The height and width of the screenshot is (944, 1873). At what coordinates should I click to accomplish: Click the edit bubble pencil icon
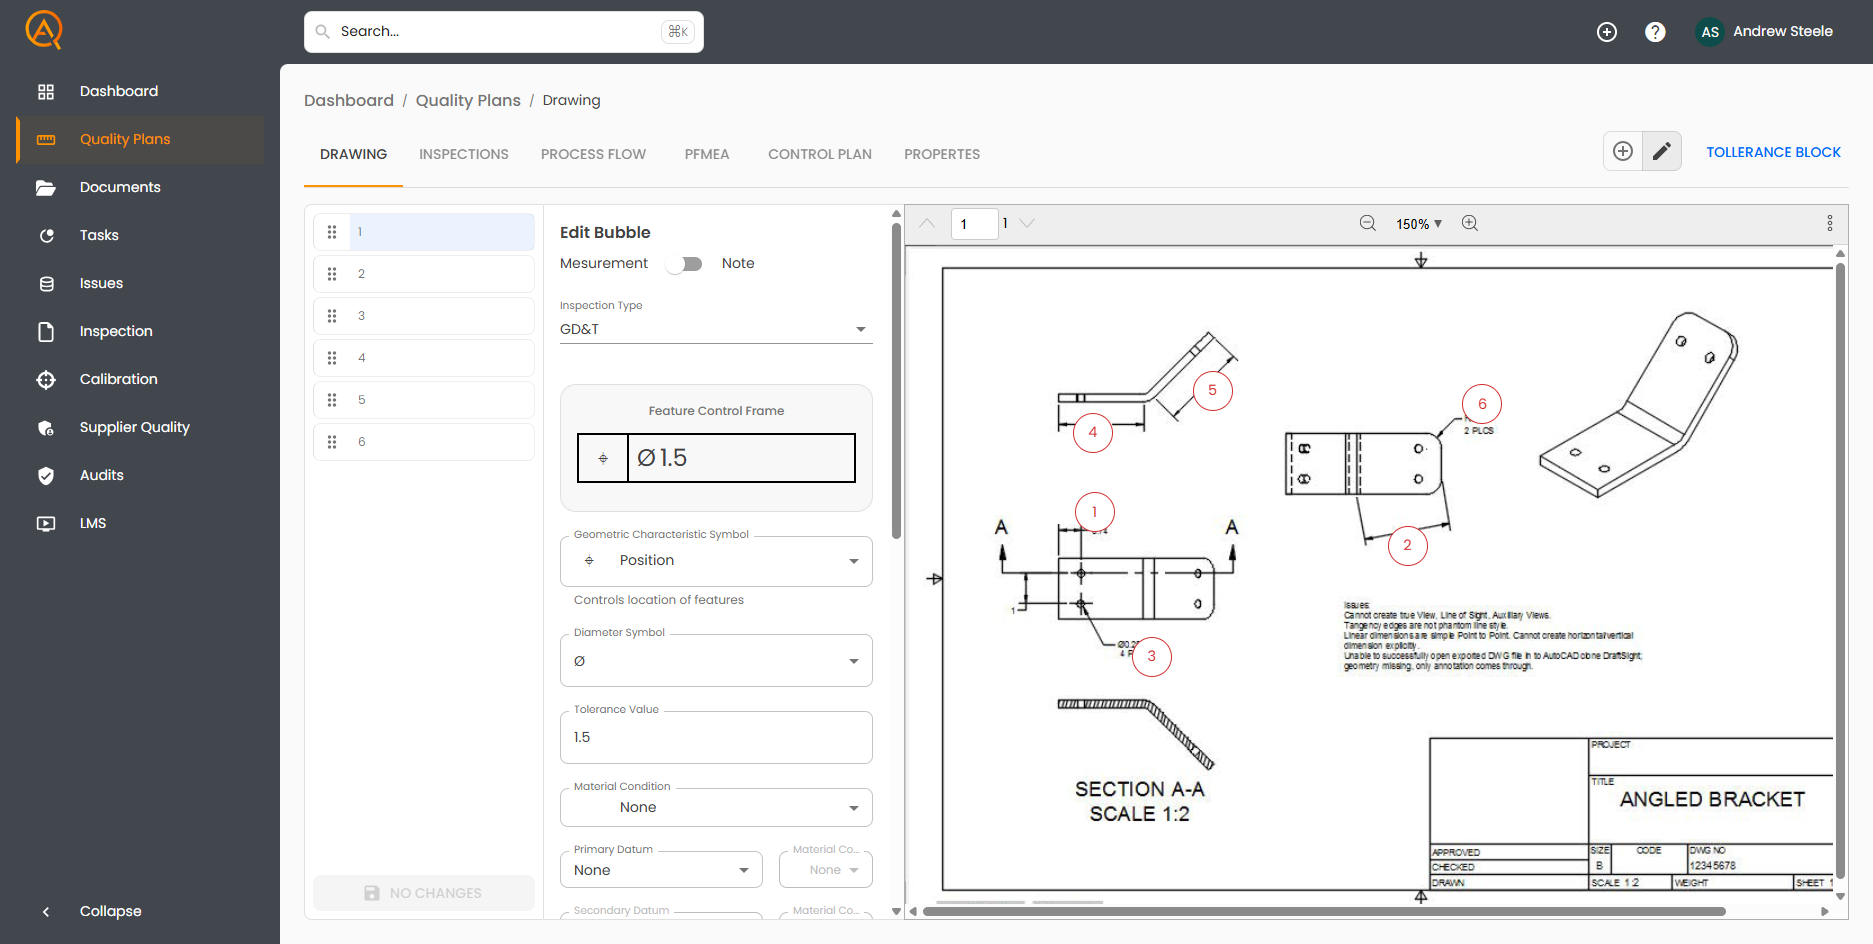coord(1661,151)
